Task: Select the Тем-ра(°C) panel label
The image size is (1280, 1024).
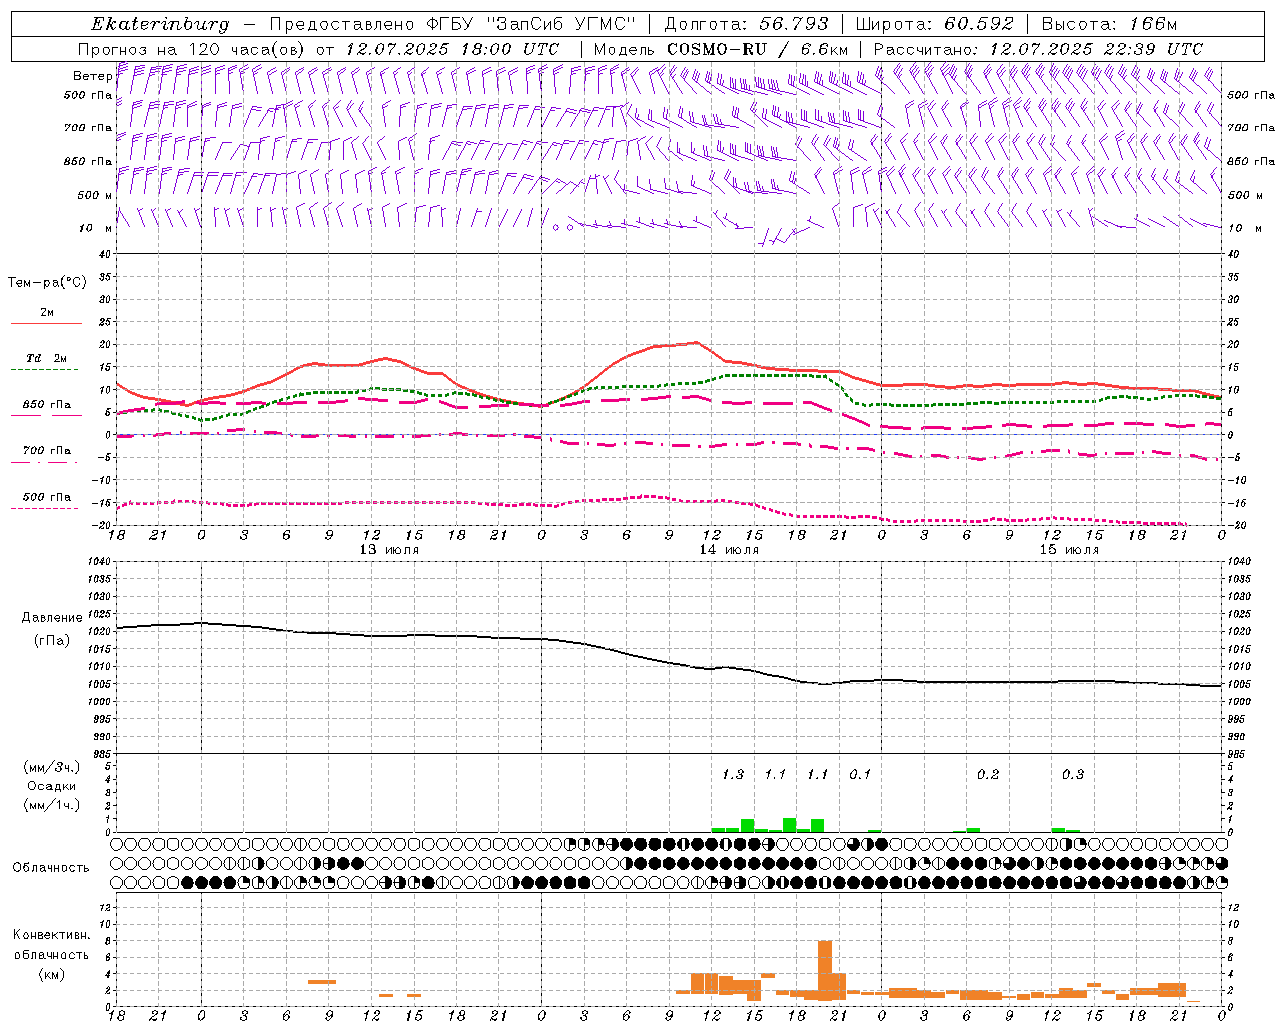Action: tap(48, 282)
